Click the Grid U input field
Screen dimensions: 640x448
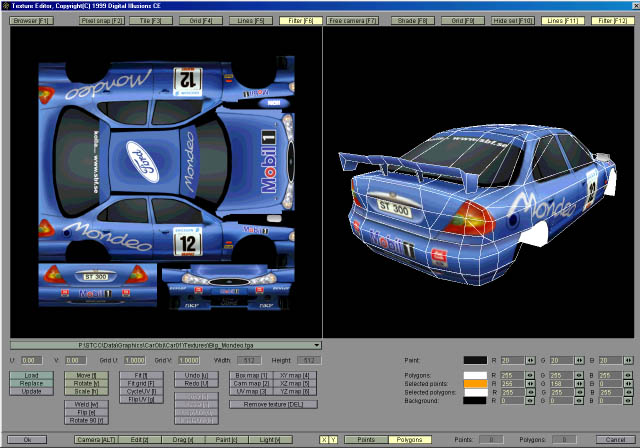(x=135, y=360)
